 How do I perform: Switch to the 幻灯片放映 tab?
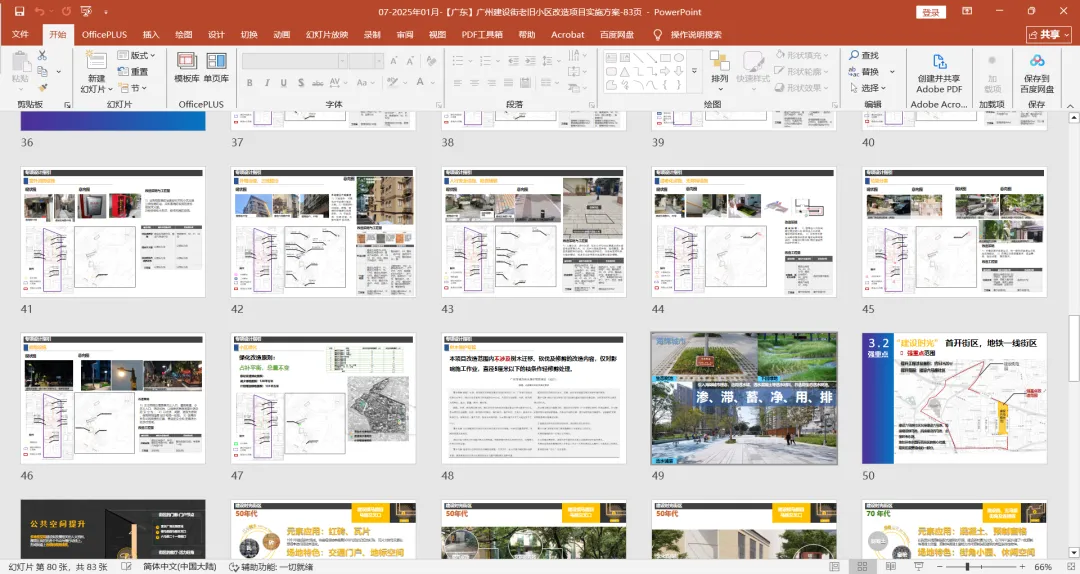tap(327, 34)
